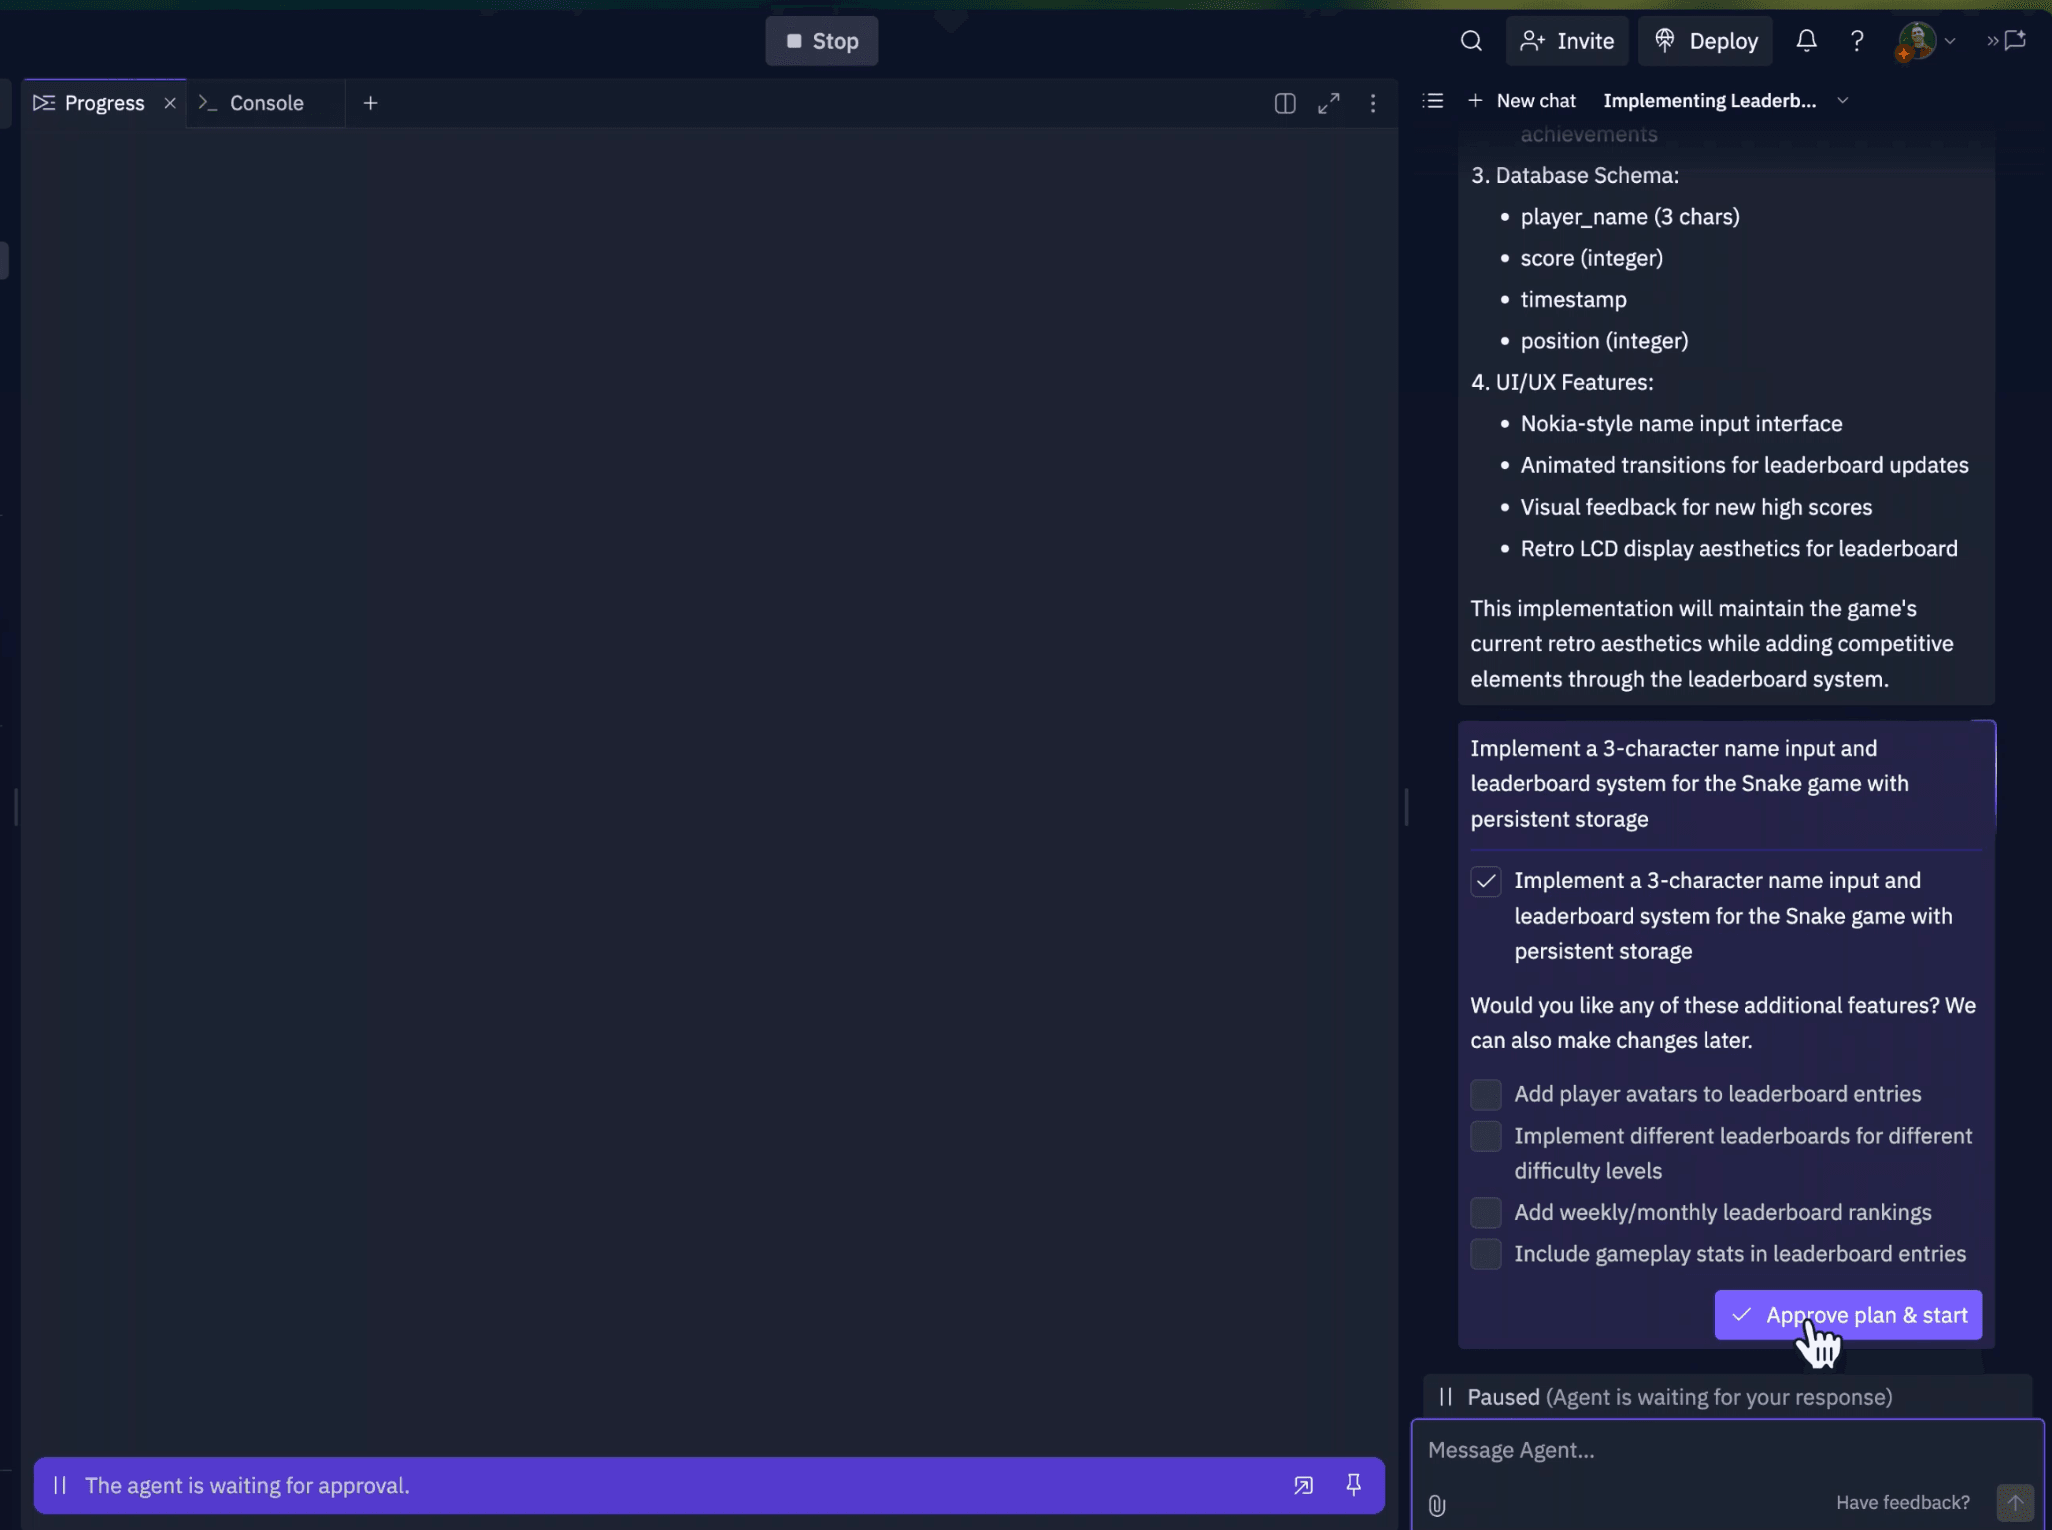Toggle split pane layout icon
The image size is (2052, 1530).
click(1284, 103)
